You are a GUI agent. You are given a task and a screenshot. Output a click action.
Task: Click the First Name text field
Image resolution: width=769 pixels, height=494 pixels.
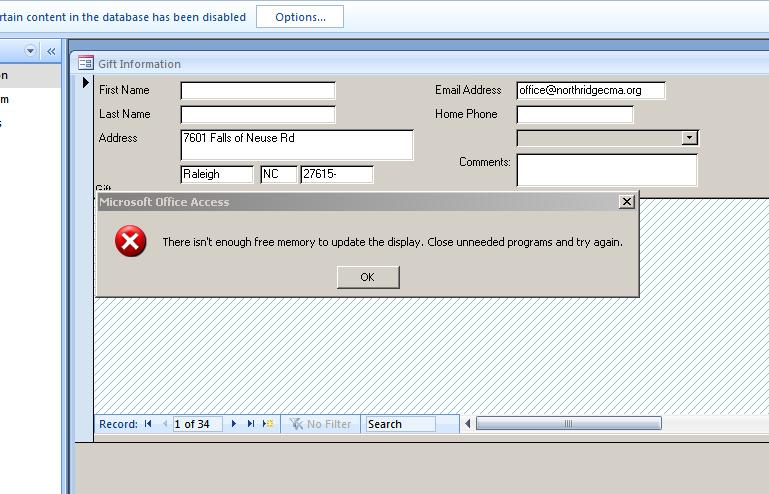click(x=257, y=91)
